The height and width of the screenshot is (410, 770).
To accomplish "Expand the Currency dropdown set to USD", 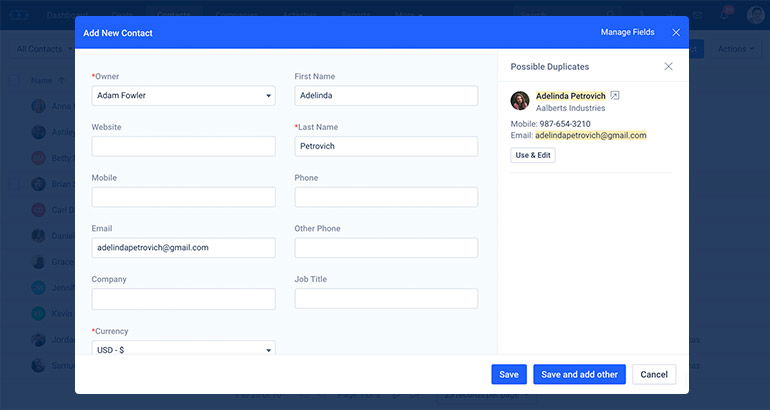I will click(x=183, y=349).
